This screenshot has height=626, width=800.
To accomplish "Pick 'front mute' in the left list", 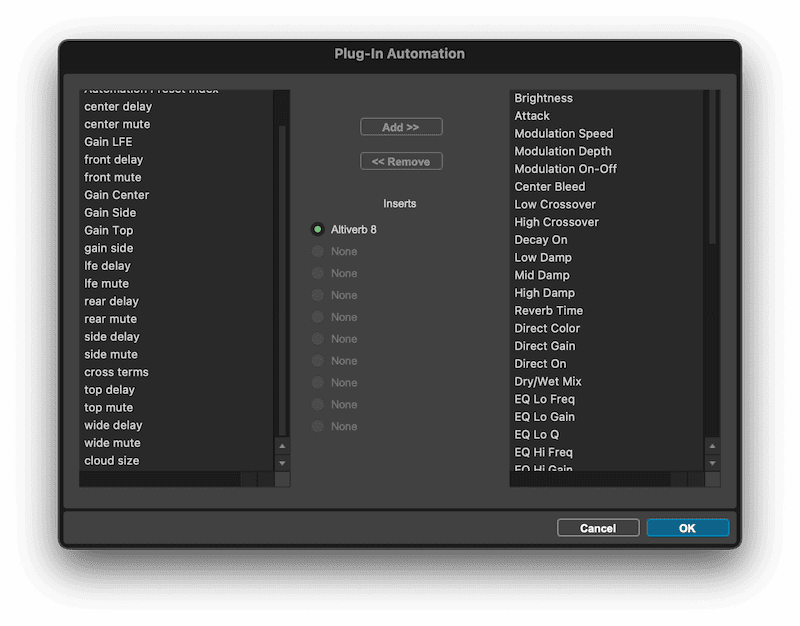I will [113, 178].
